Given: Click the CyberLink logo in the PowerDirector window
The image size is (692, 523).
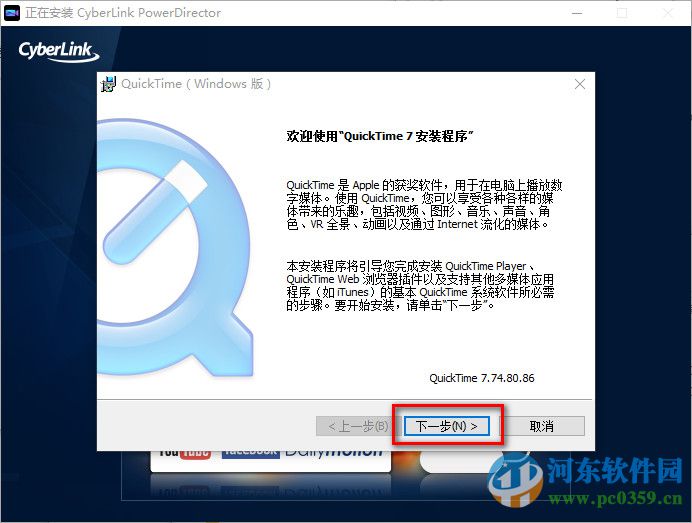Looking at the screenshot, I should [x=59, y=51].
